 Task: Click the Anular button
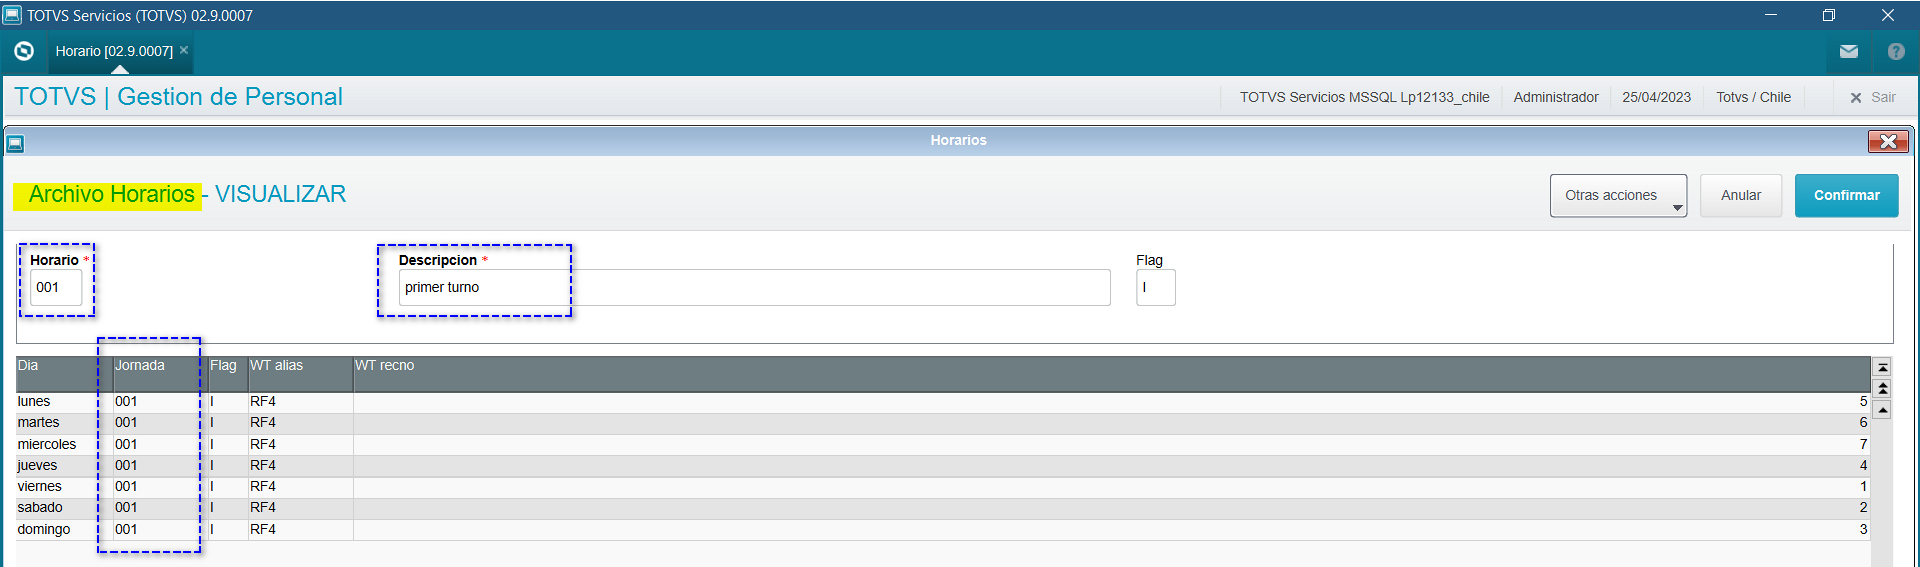point(1740,196)
